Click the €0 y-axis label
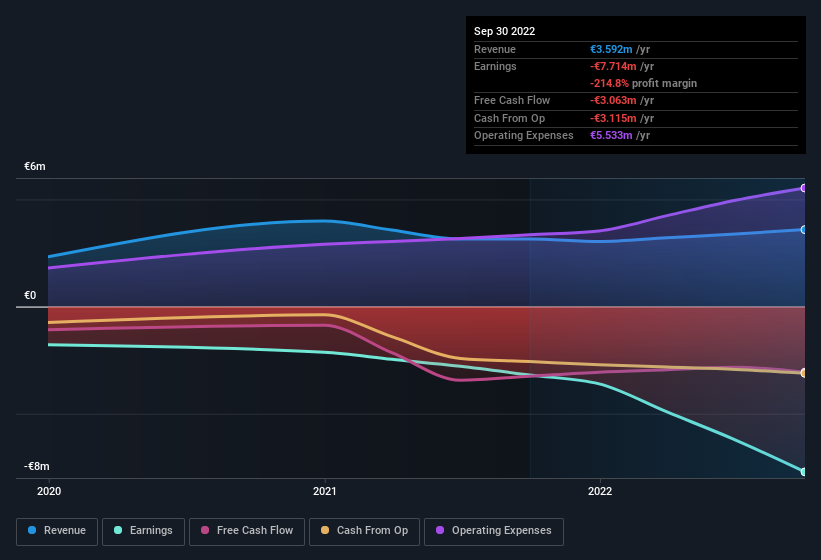821x560 pixels. [x=30, y=295]
